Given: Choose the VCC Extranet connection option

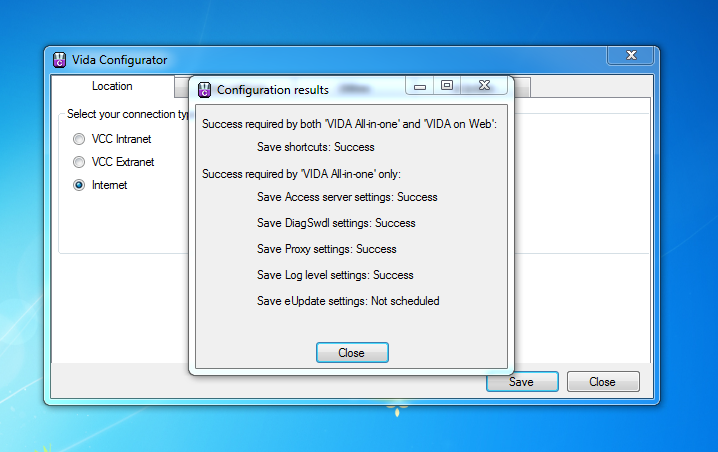Looking at the screenshot, I should [x=79, y=162].
